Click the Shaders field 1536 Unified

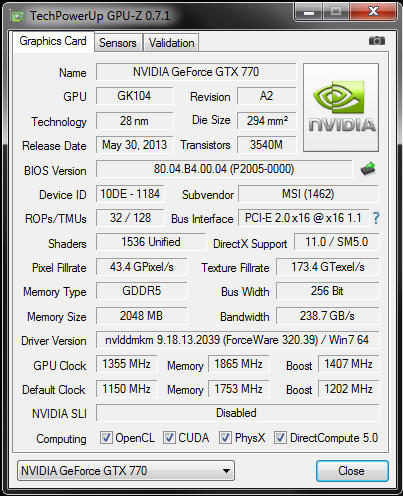[151, 242]
